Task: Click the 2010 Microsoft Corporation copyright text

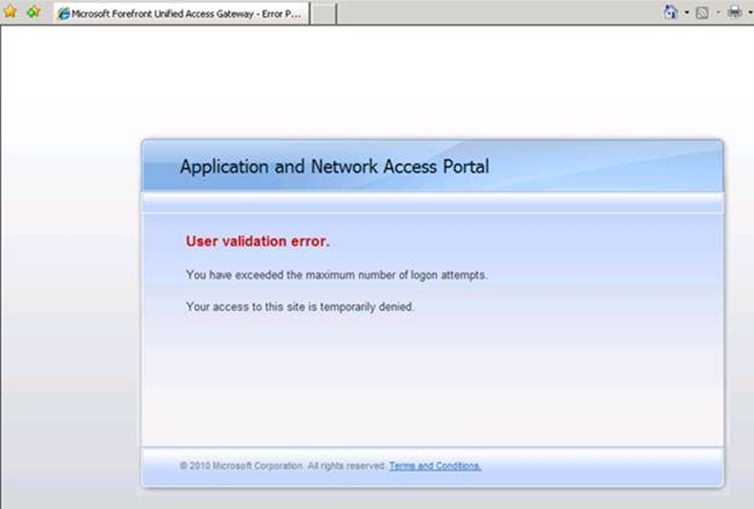Action: (x=283, y=466)
